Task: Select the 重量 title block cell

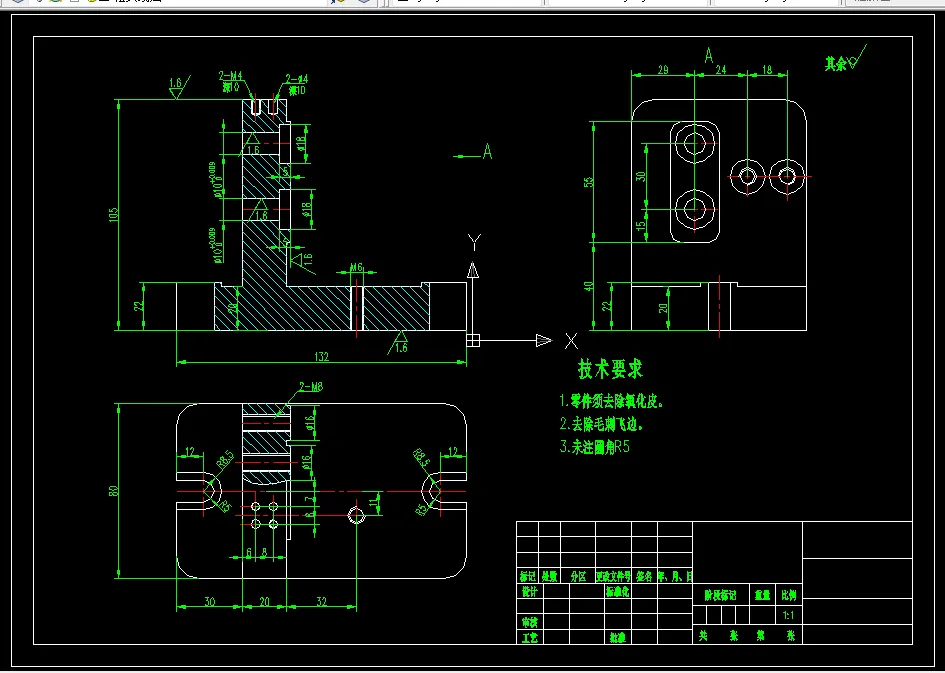Action: pos(762,595)
